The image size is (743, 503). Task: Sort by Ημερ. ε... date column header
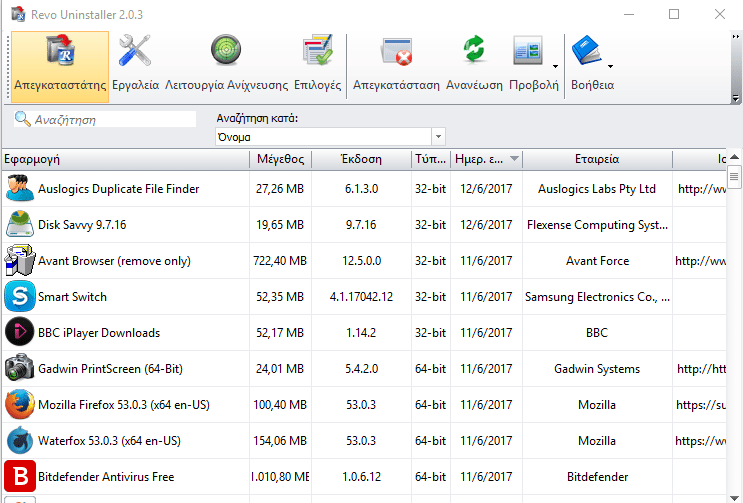click(x=486, y=159)
